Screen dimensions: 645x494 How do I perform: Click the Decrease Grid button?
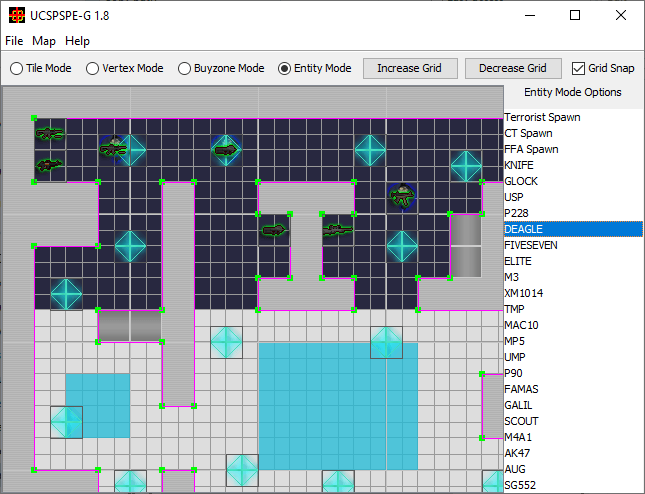tap(513, 68)
